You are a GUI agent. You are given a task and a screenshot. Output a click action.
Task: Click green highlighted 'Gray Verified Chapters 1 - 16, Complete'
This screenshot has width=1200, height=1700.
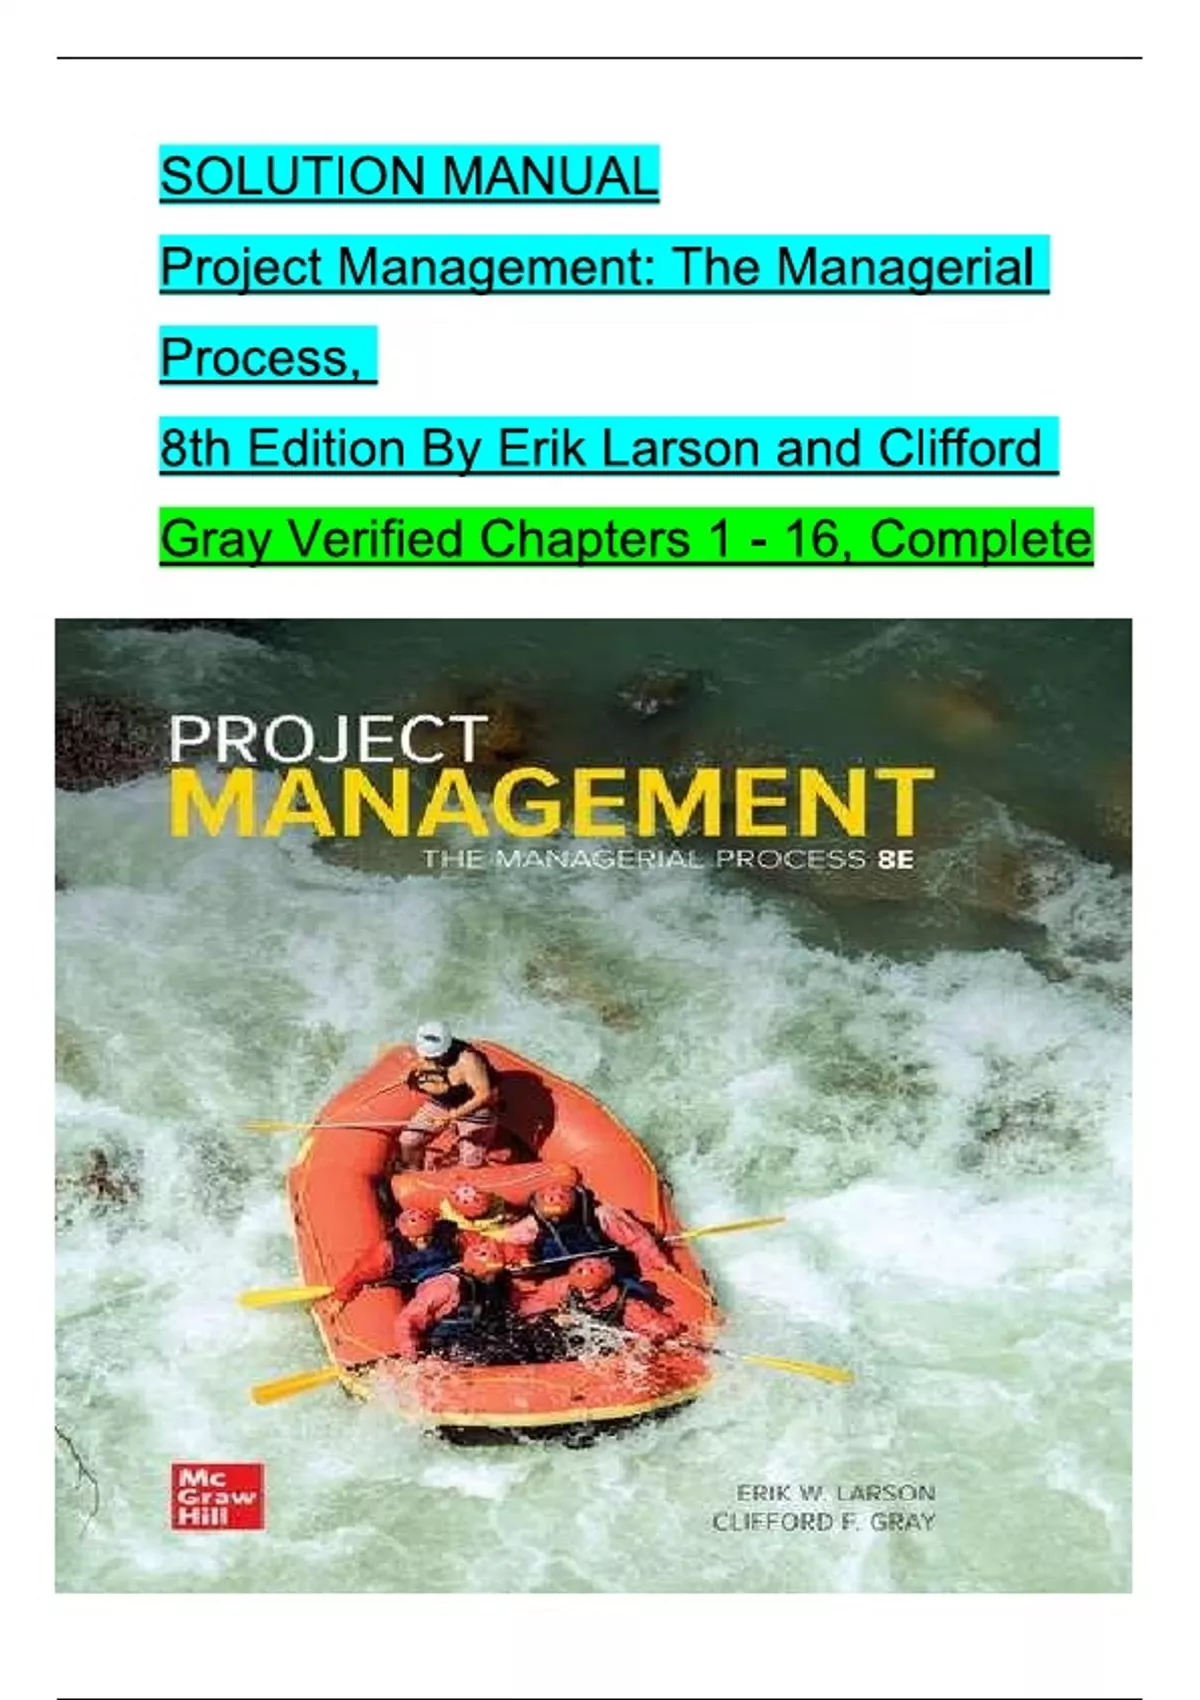point(626,539)
